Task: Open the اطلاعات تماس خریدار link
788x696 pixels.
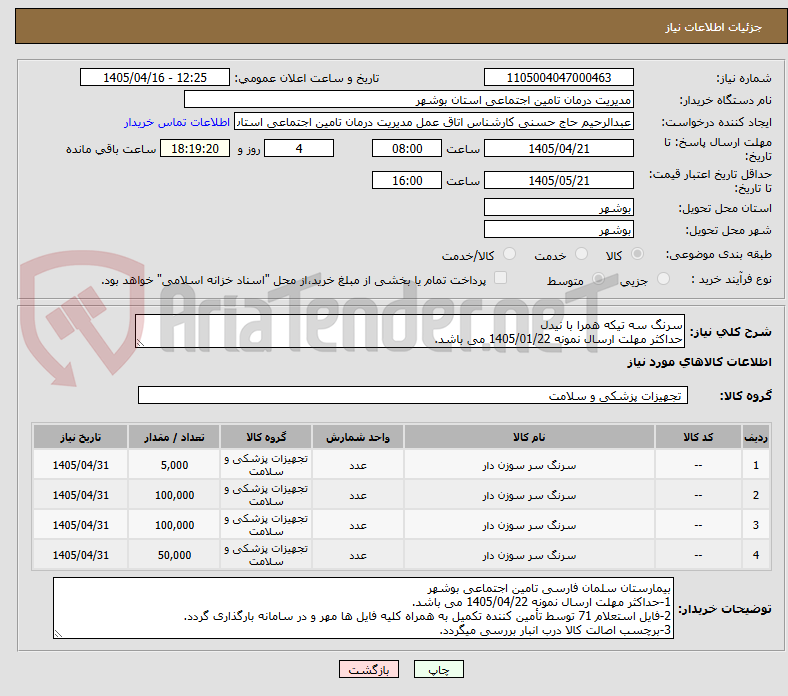Action: pos(177,122)
